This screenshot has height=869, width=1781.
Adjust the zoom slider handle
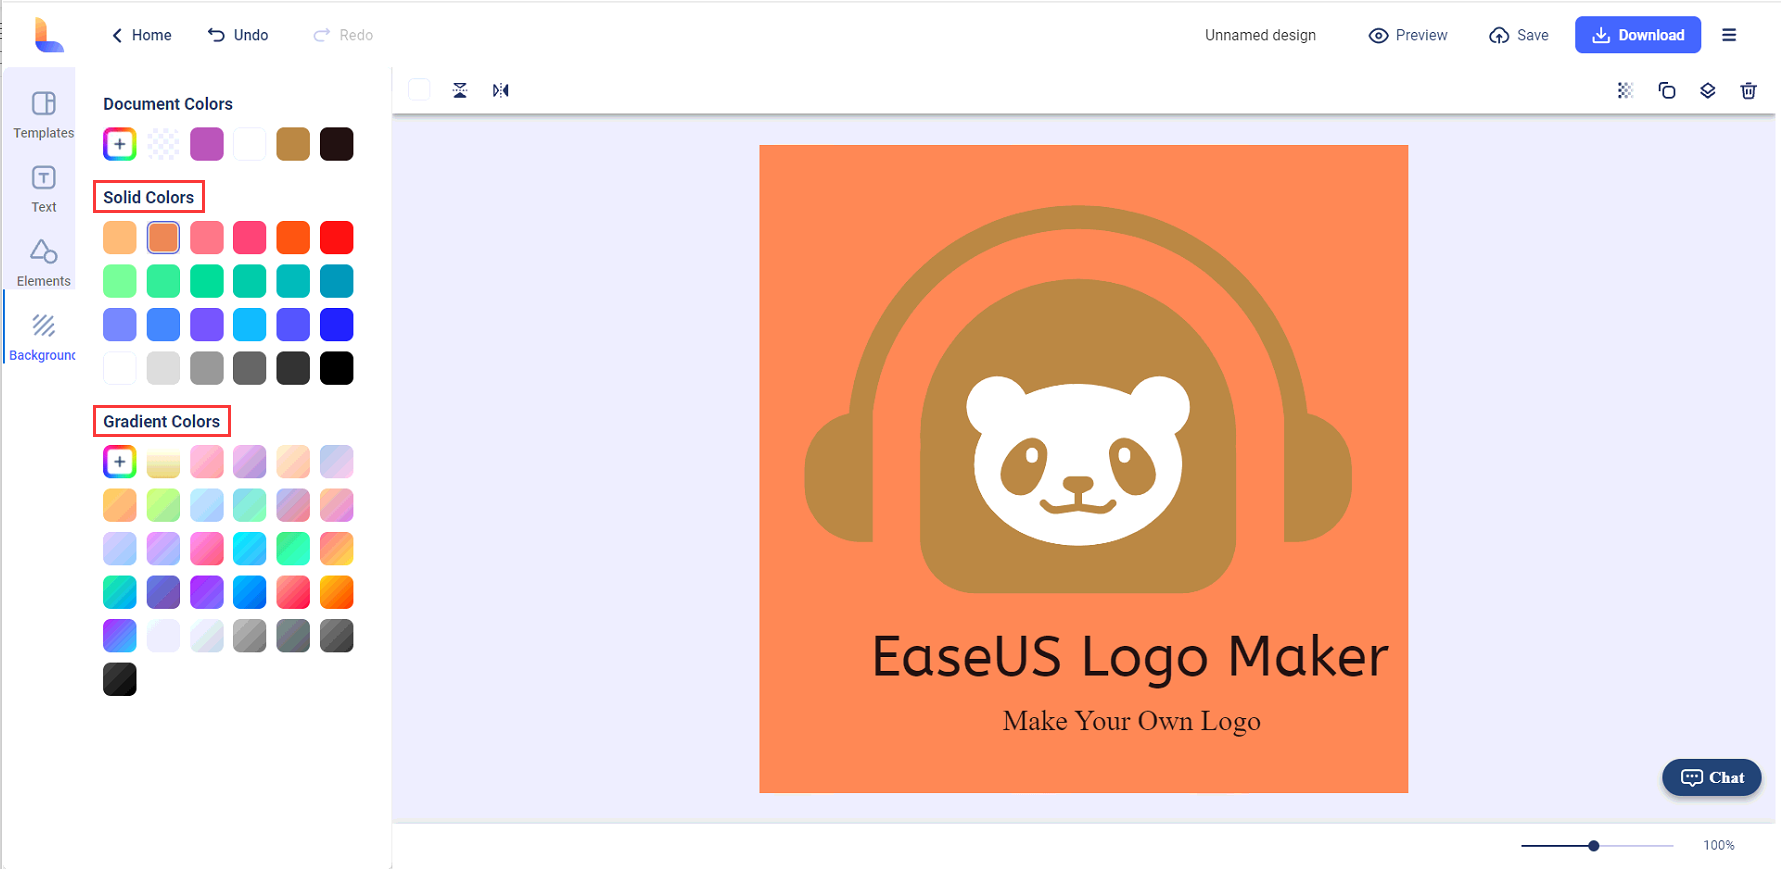tap(1594, 846)
